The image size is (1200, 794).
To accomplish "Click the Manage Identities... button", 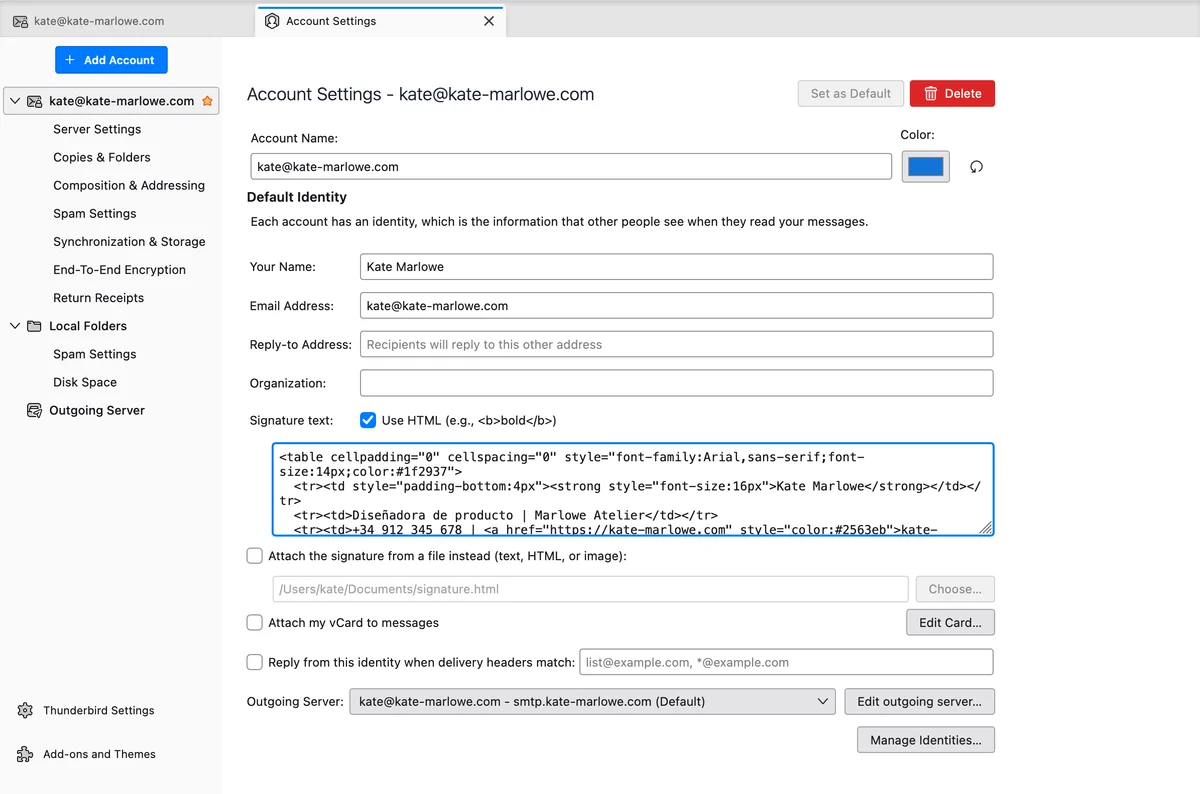I will [926, 740].
